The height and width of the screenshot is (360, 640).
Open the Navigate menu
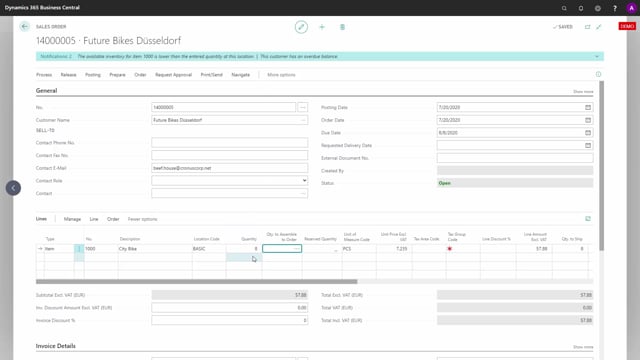(x=240, y=75)
